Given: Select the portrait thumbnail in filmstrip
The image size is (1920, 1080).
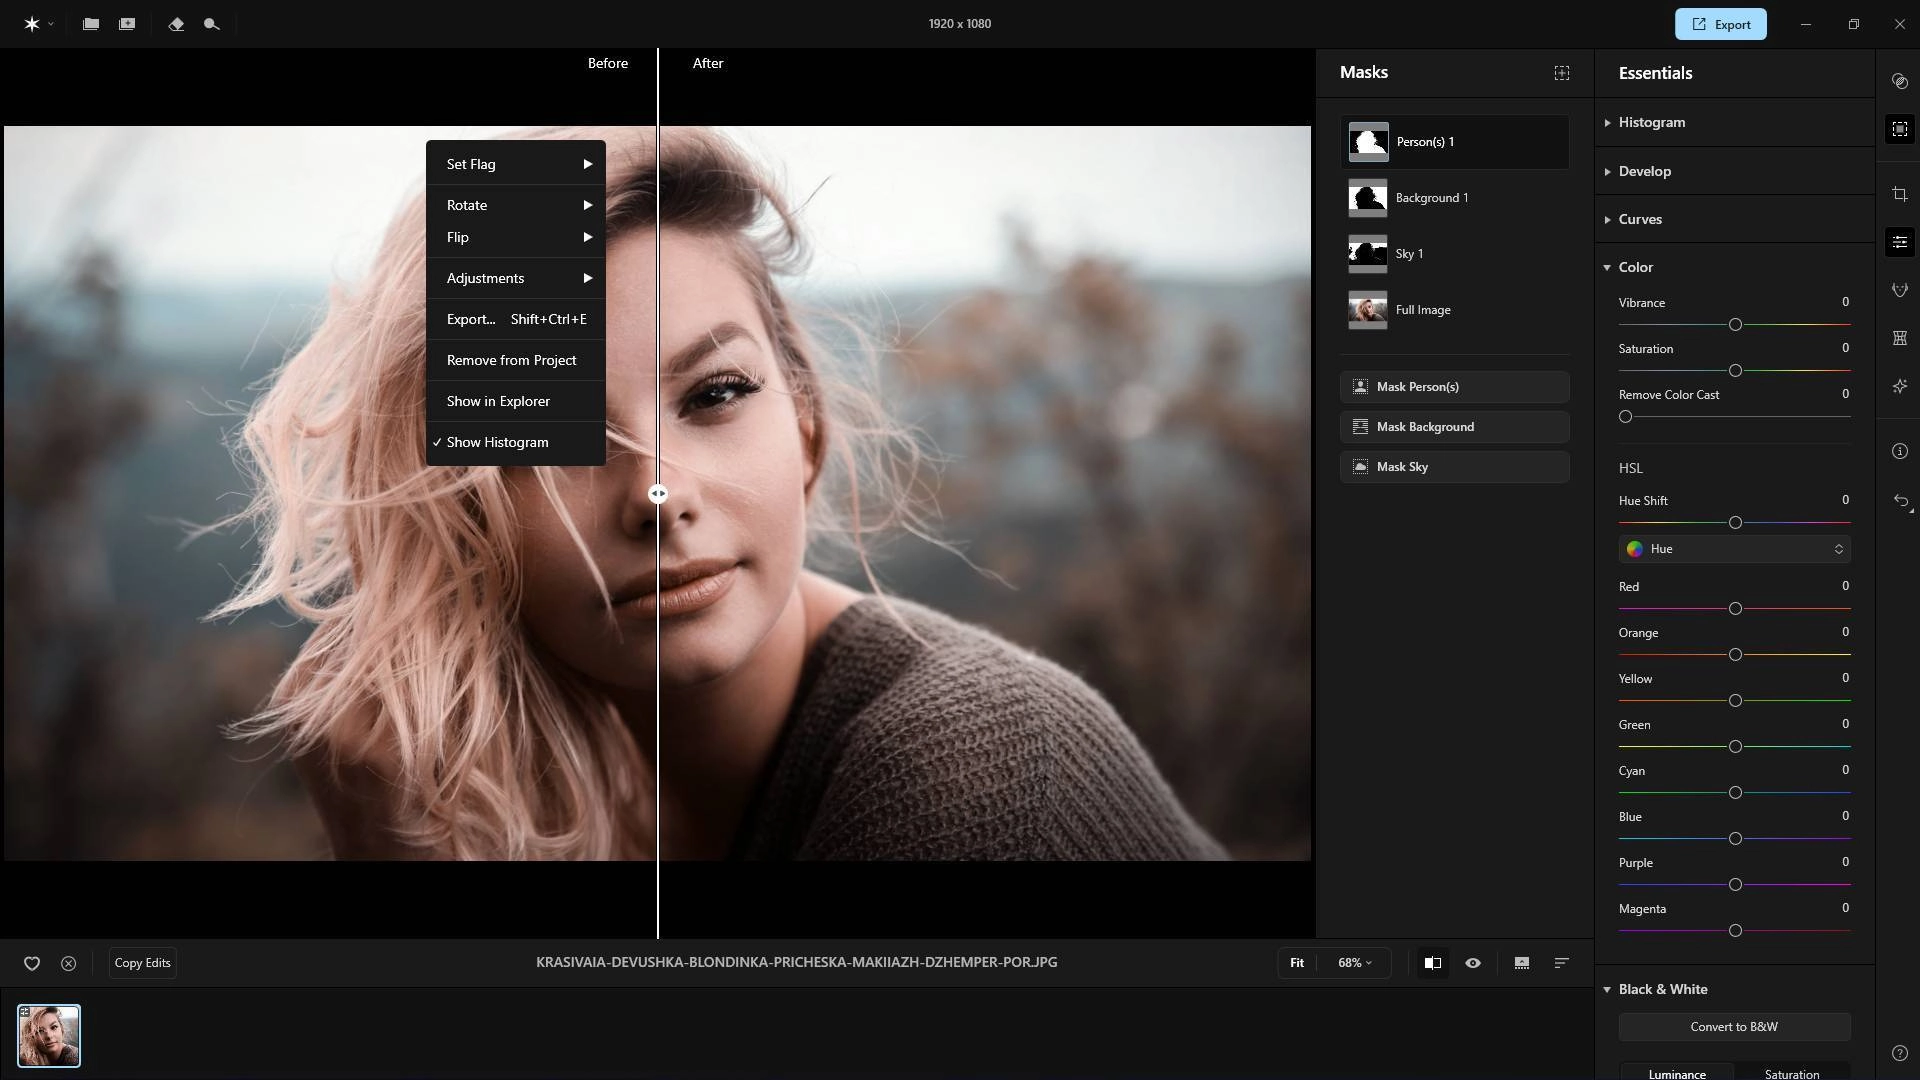Looking at the screenshot, I should 49,1036.
